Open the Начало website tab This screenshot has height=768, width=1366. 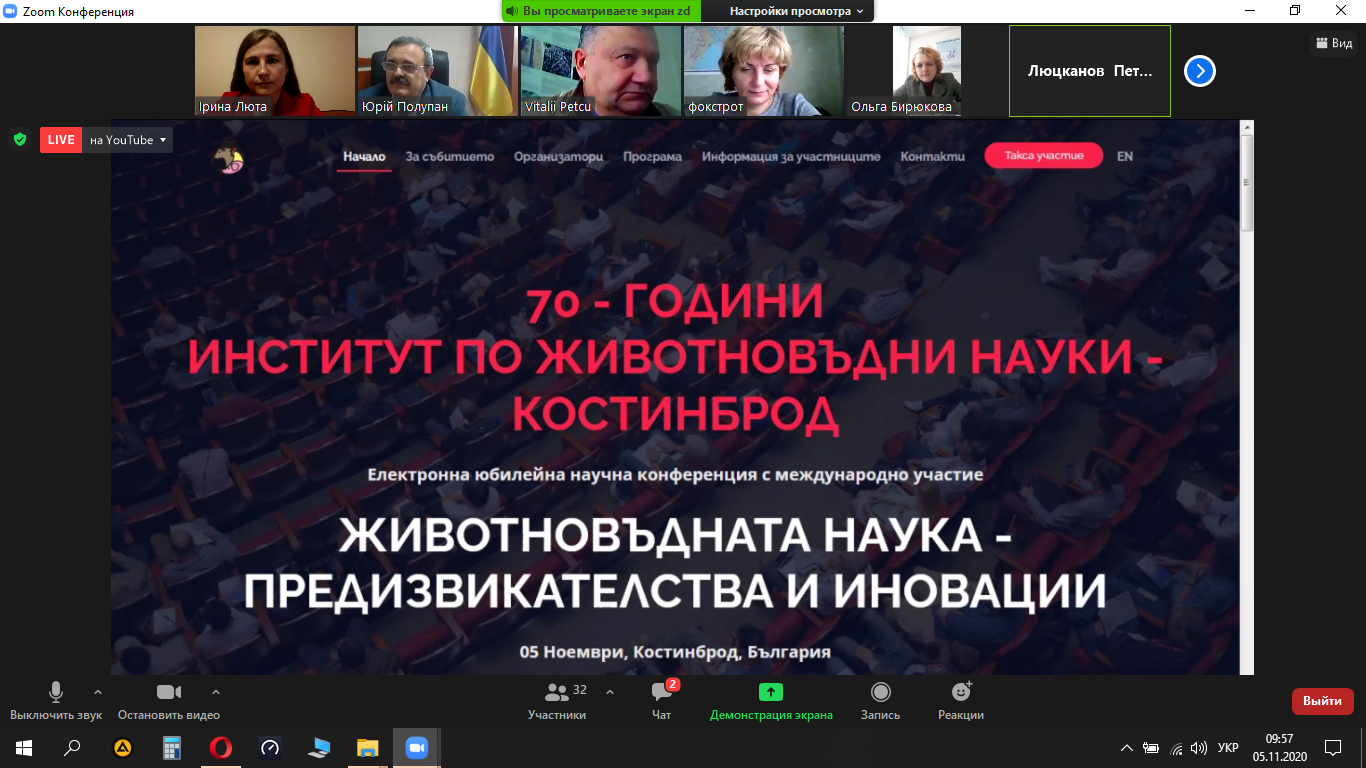(x=364, y=157)
